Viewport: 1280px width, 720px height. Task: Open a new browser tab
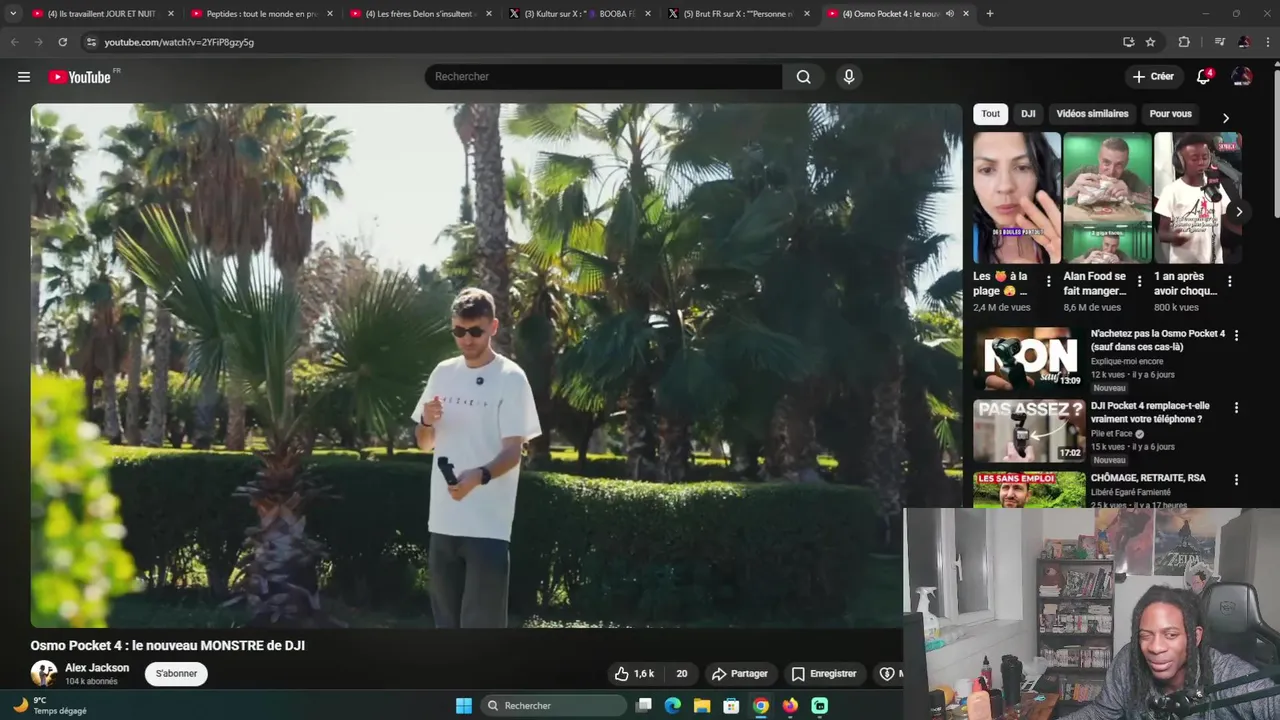pyautogui.click(x=990, y=14)
